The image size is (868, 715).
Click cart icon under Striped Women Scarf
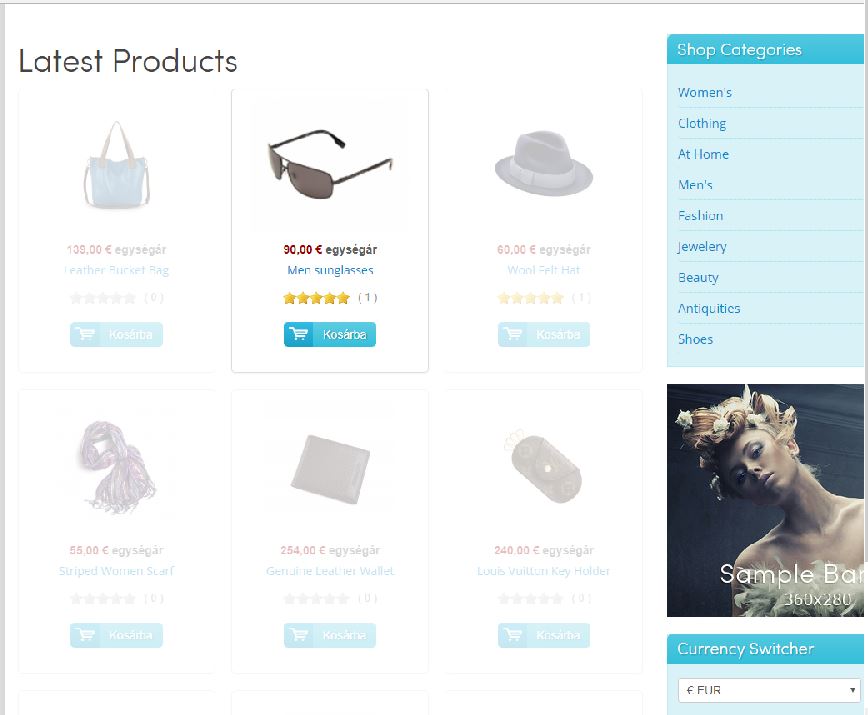[85, 635]
